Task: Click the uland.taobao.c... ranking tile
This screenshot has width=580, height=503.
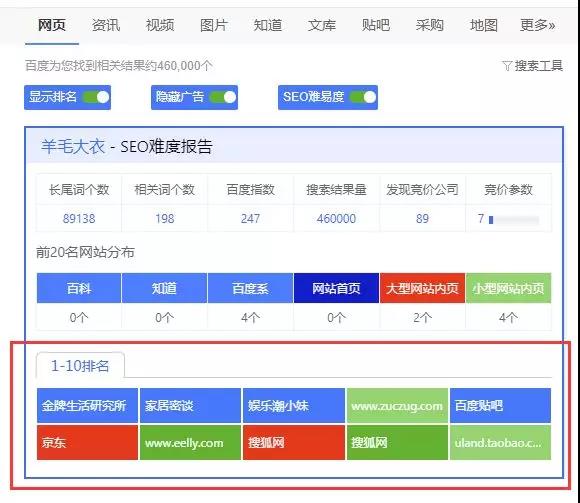Action: (500, 443)
